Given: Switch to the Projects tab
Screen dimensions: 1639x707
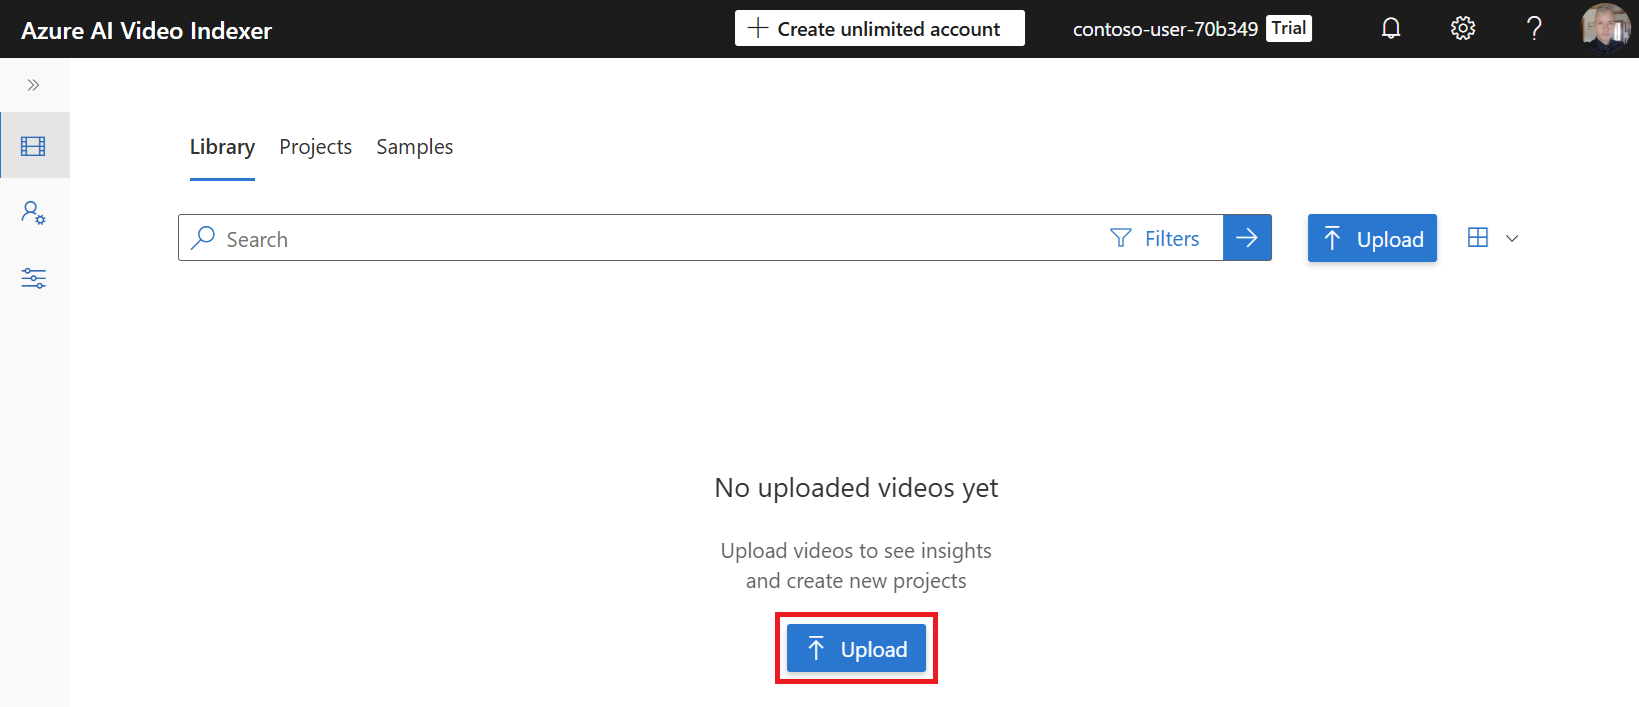Looking at the screenshot, I should (x=315, y=147).
